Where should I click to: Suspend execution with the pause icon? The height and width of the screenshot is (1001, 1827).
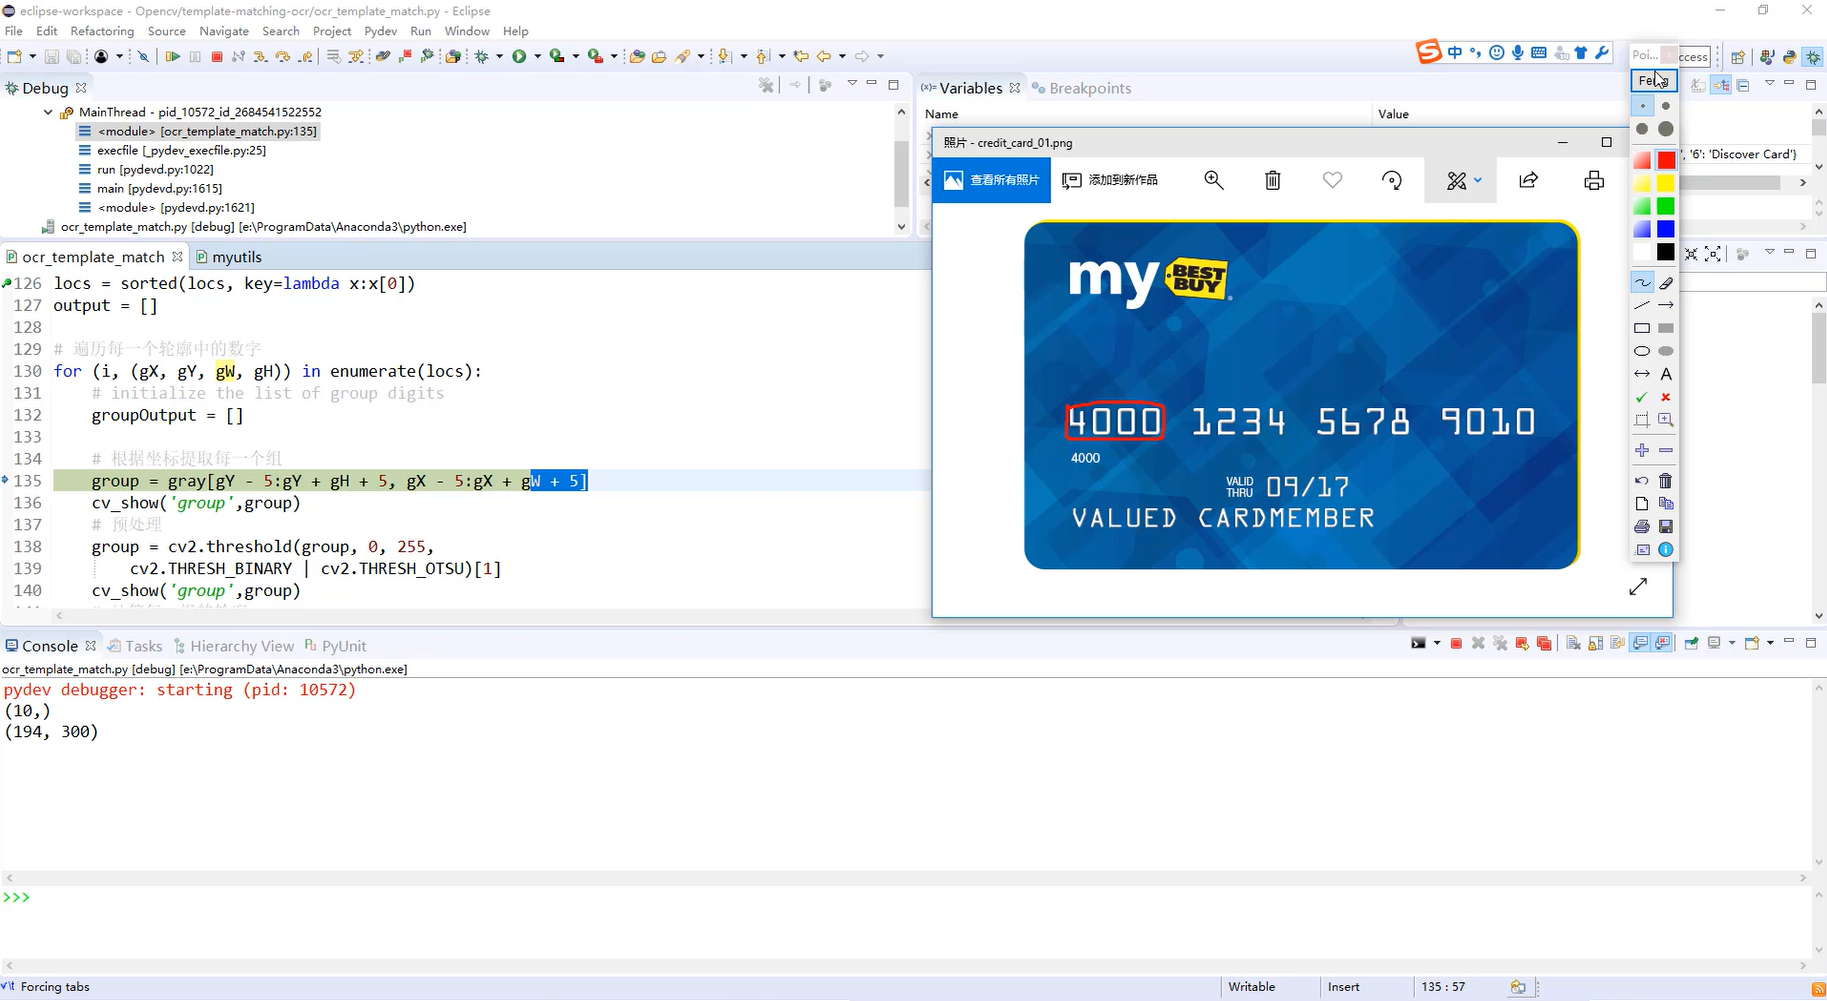point(195,57)
